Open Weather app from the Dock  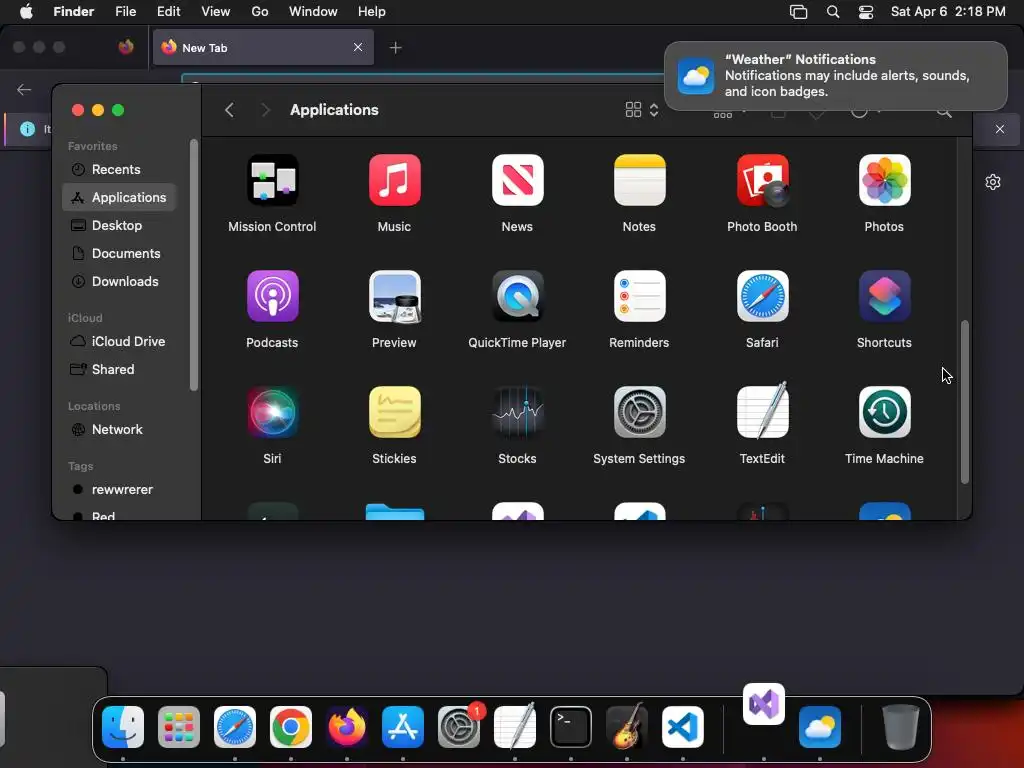820,727
